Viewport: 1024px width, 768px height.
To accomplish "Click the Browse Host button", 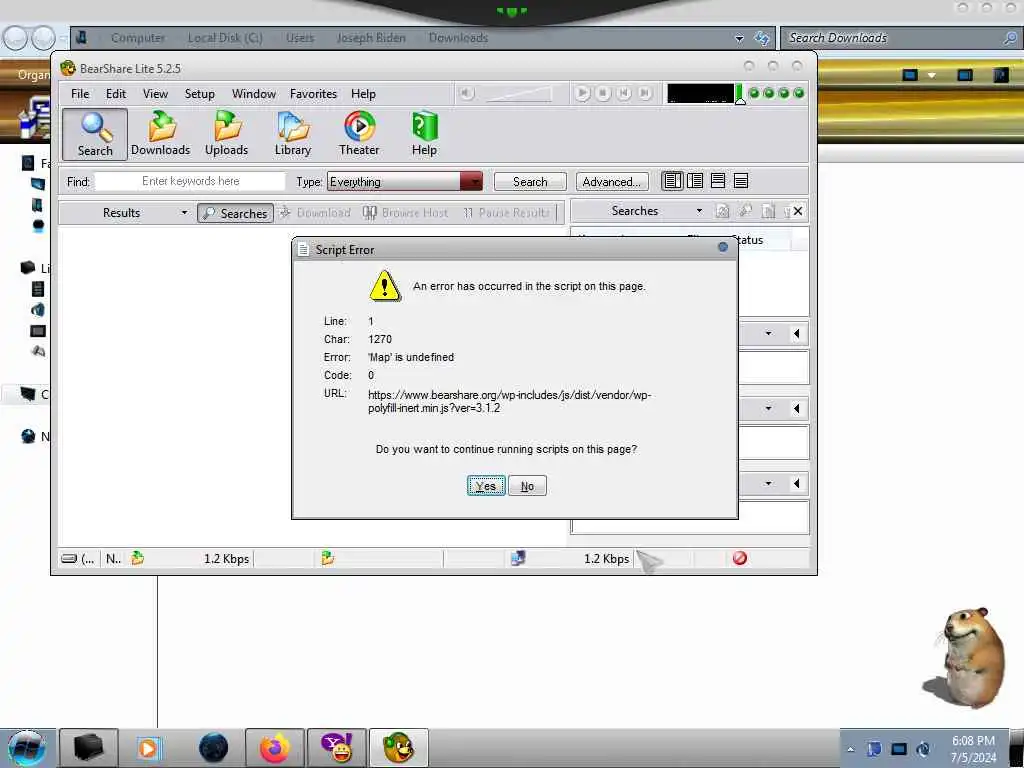I will 405,213.
